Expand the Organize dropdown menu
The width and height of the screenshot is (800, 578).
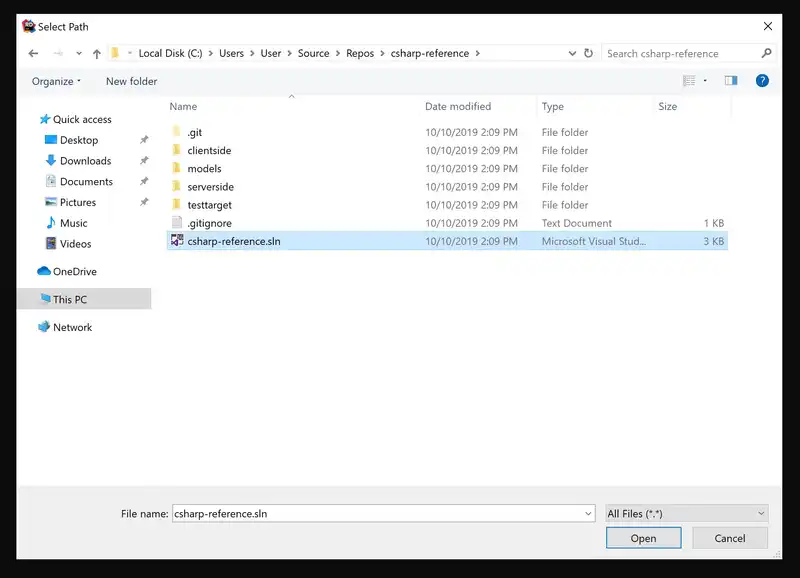pyautogui.click(x=56, y=81)
